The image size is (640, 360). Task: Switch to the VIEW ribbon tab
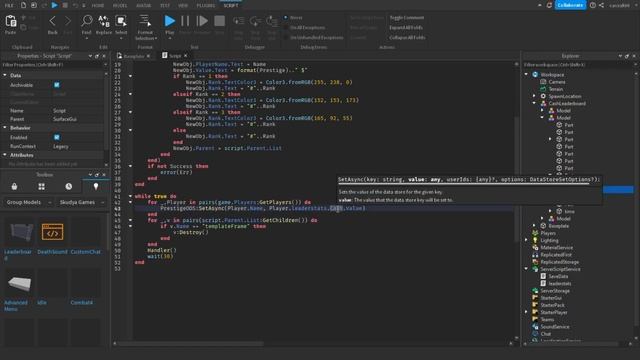click(x=183, y=6)
